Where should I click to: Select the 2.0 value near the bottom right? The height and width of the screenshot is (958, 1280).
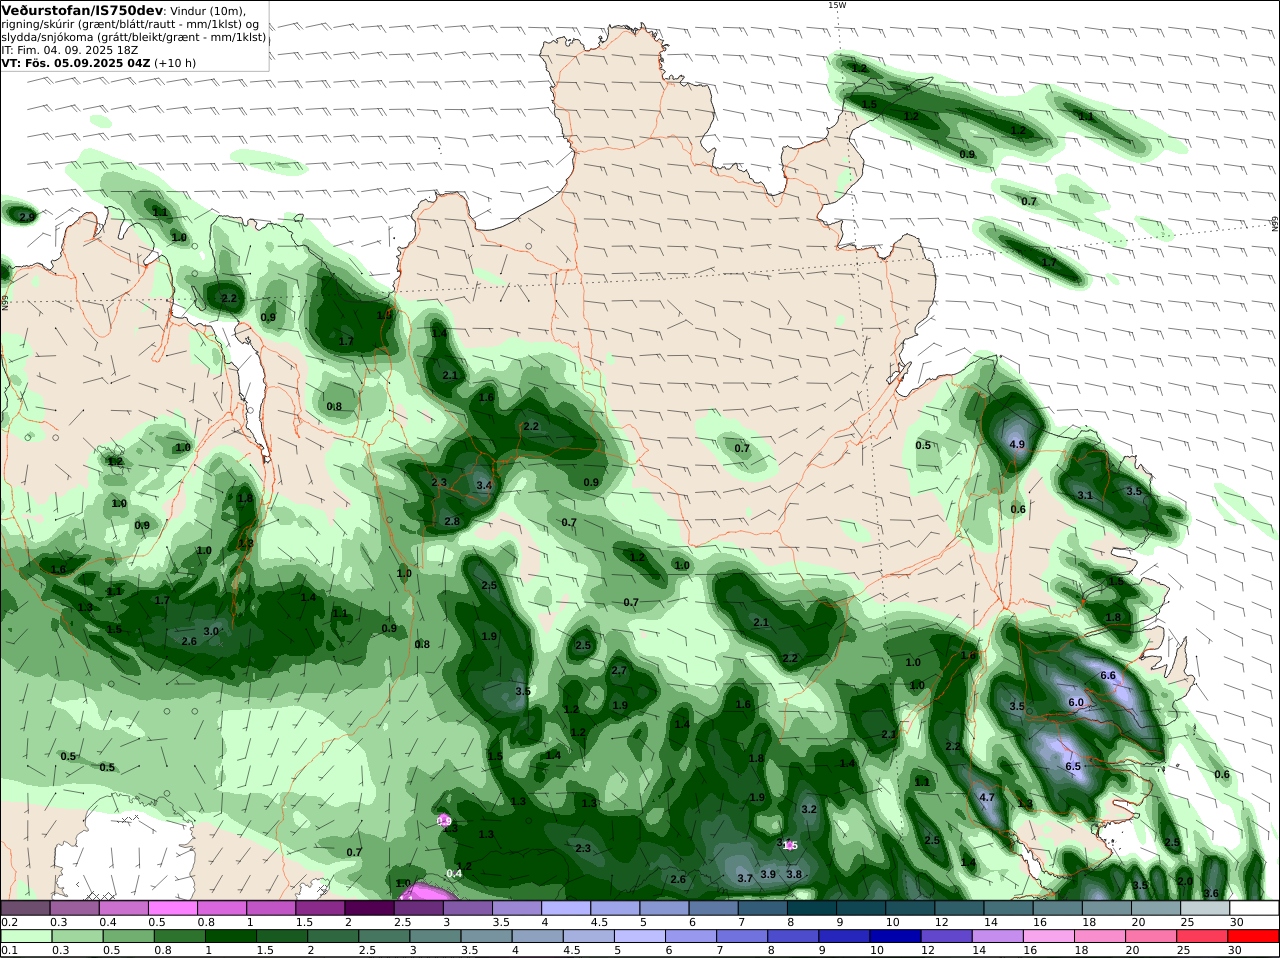[x=1185, y=882]
